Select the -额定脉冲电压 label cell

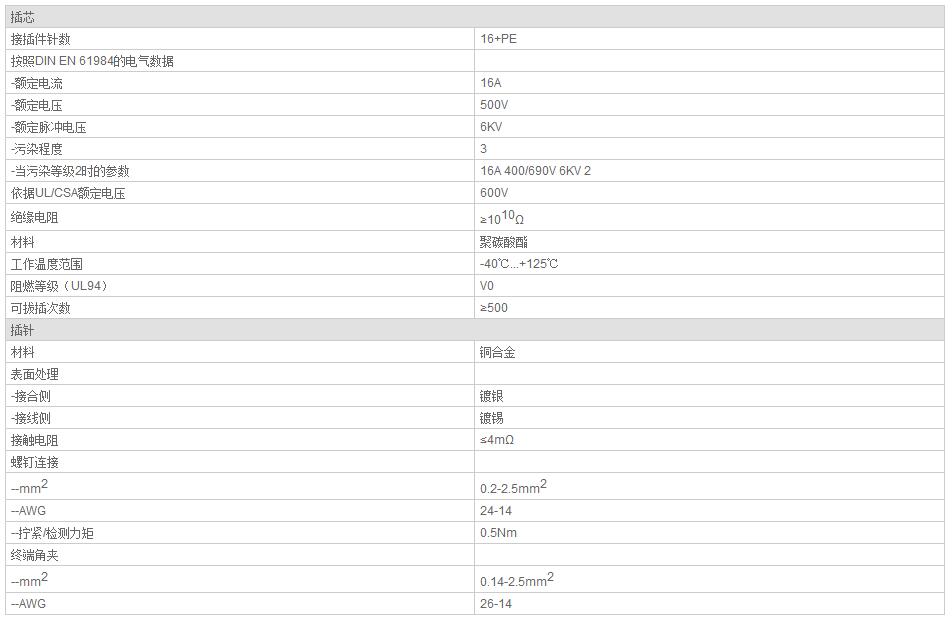(49, 127)
